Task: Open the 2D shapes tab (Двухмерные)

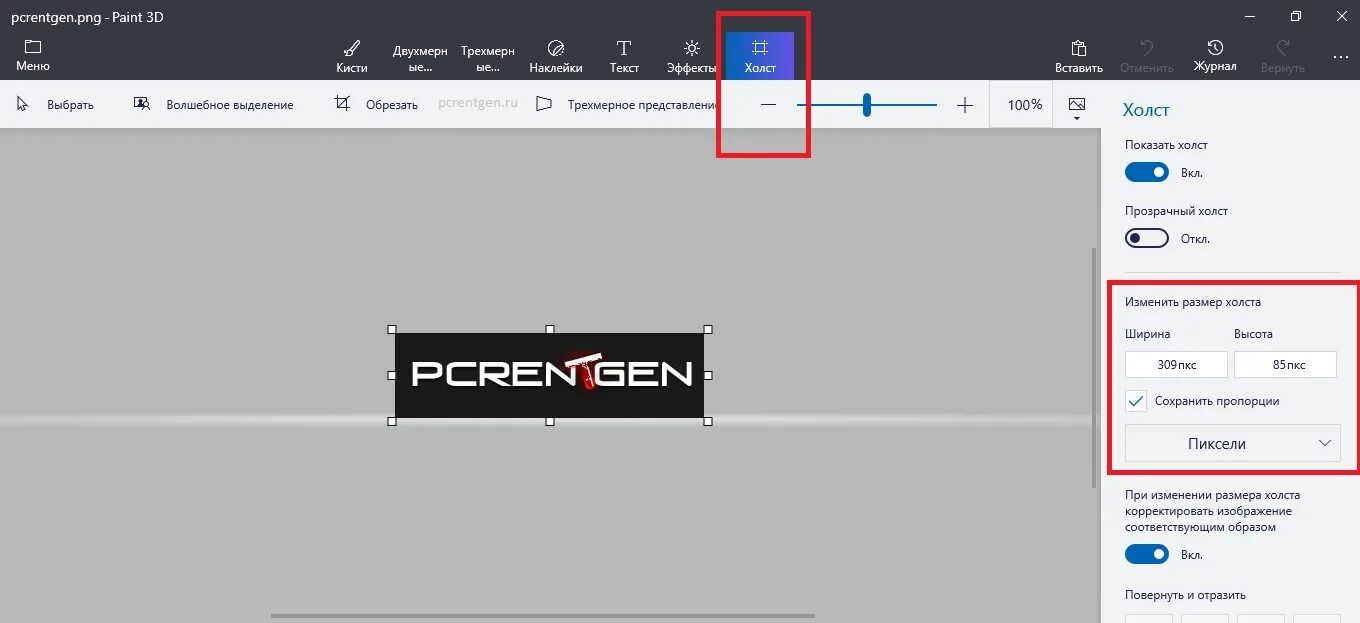Action: pyautogui.click(x=420, y=56)
